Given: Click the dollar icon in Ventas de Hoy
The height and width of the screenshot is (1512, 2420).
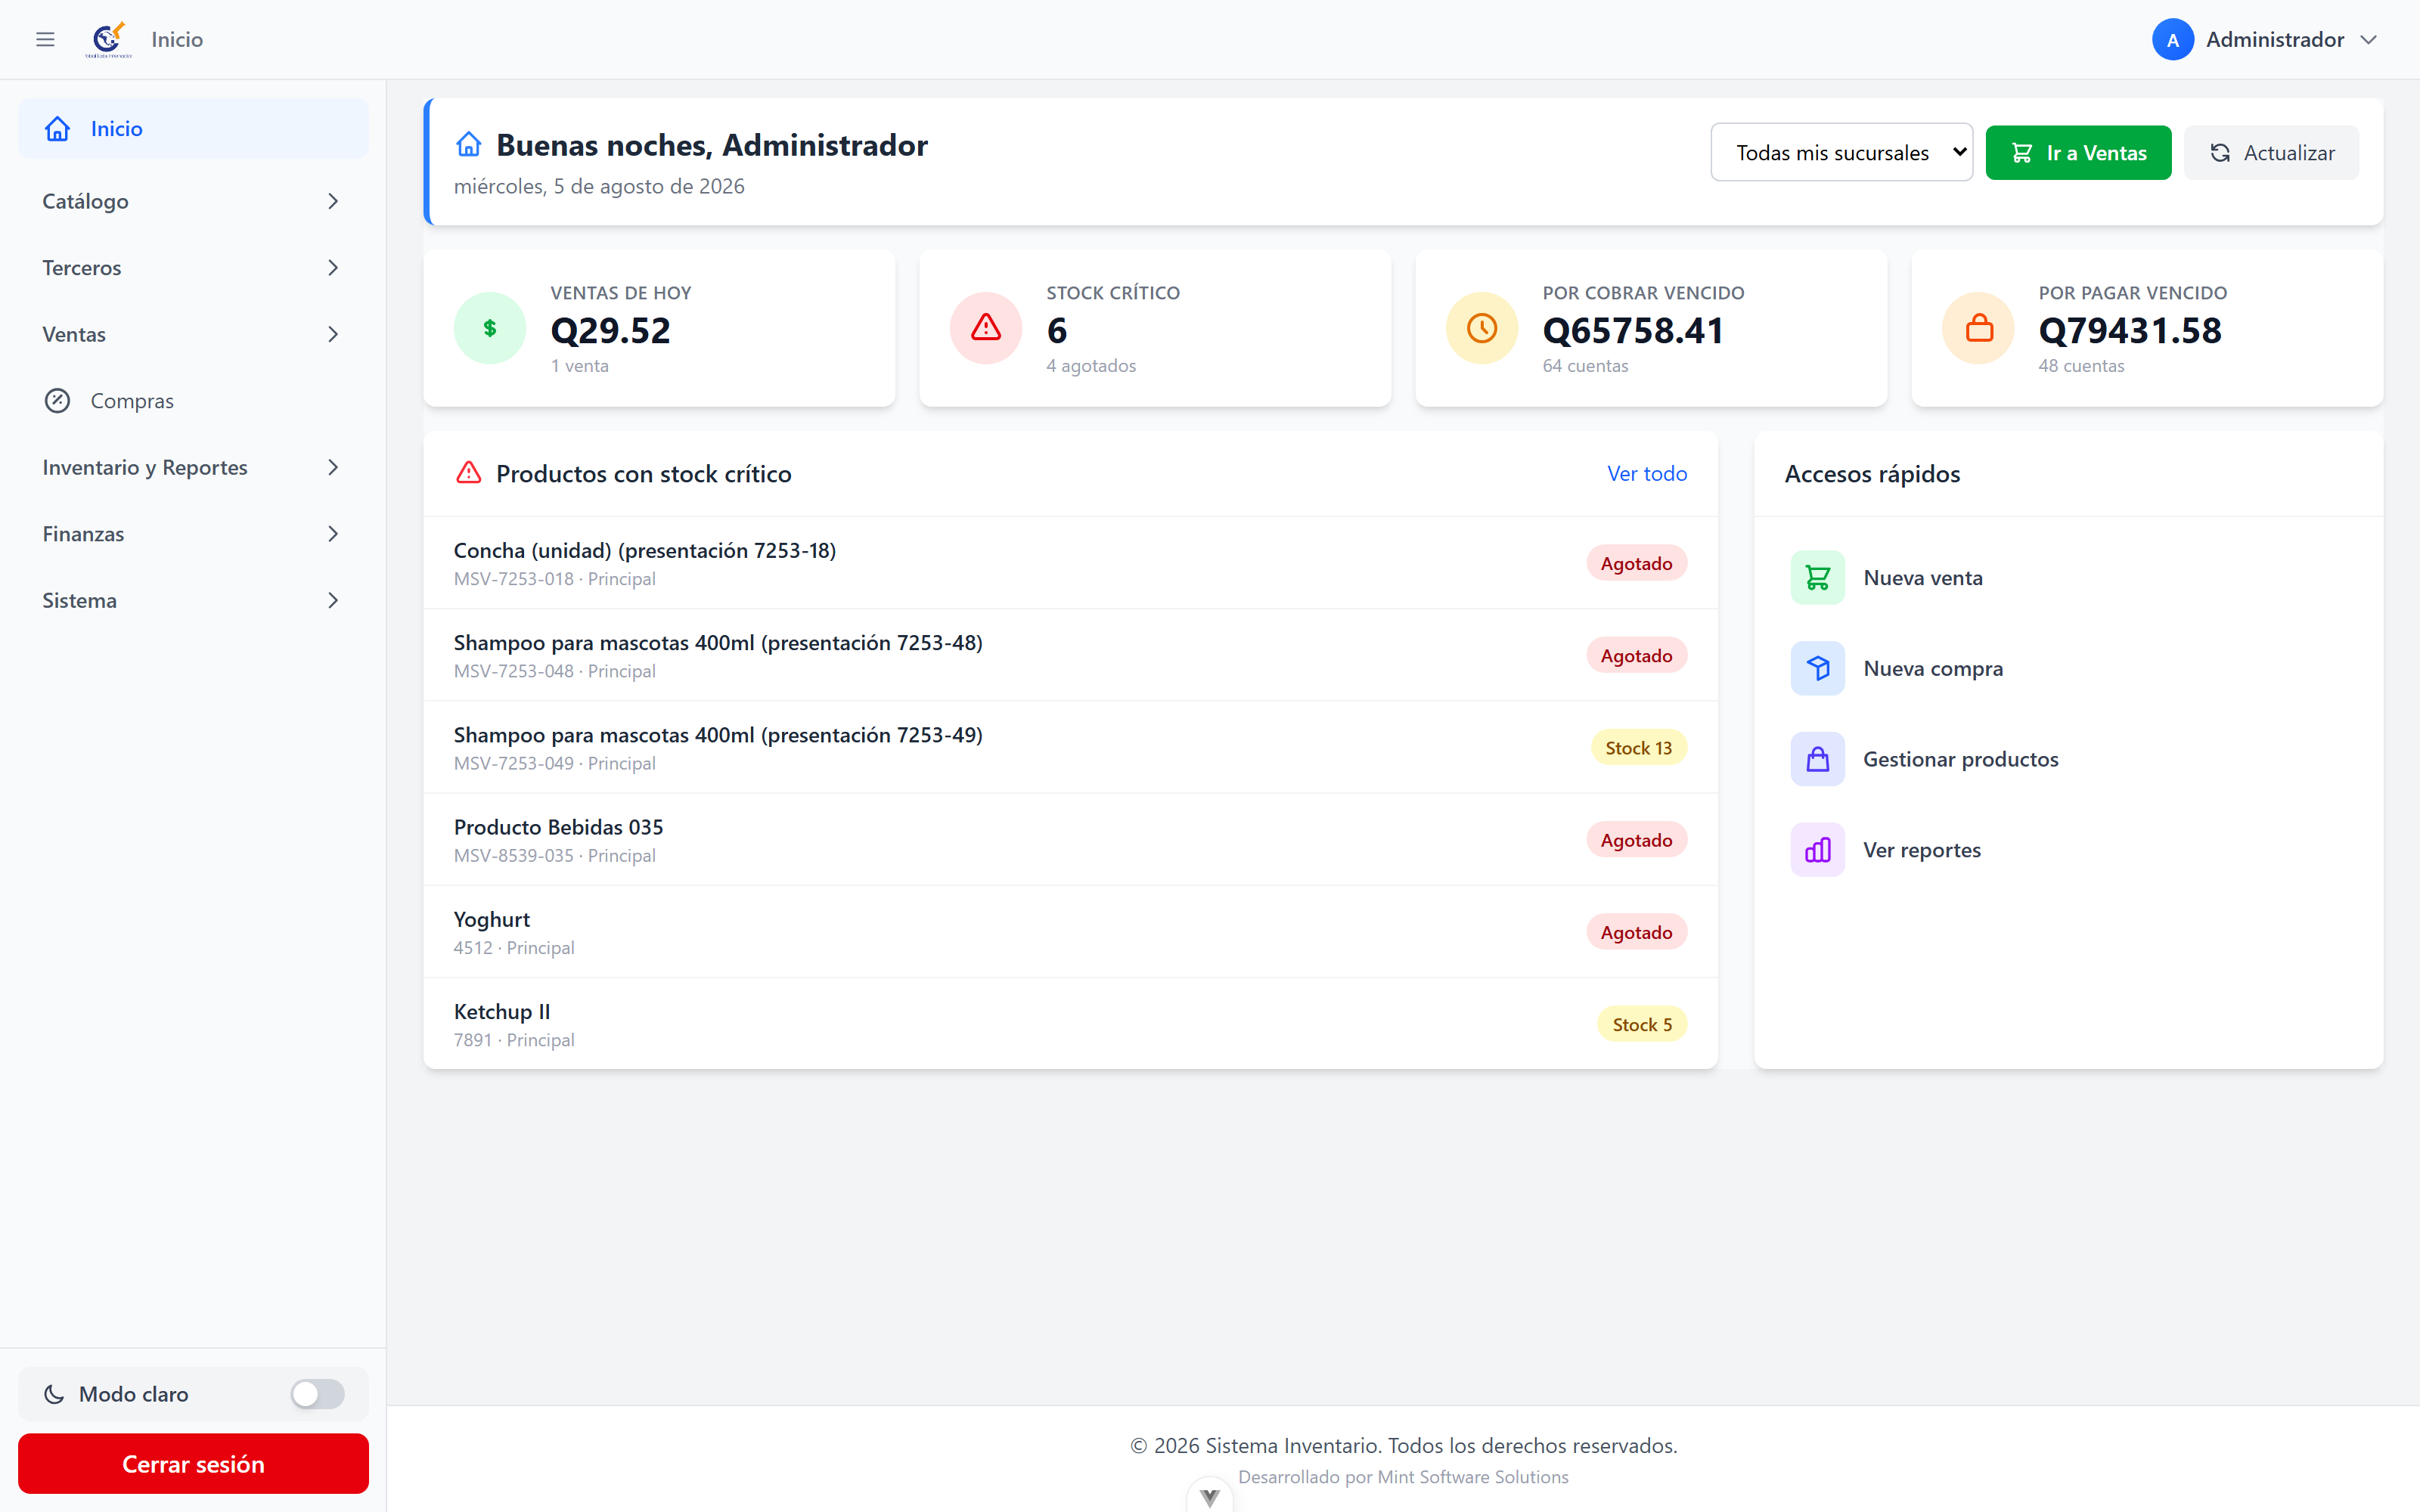Looking at the screenshot, I should coord(490,328).
